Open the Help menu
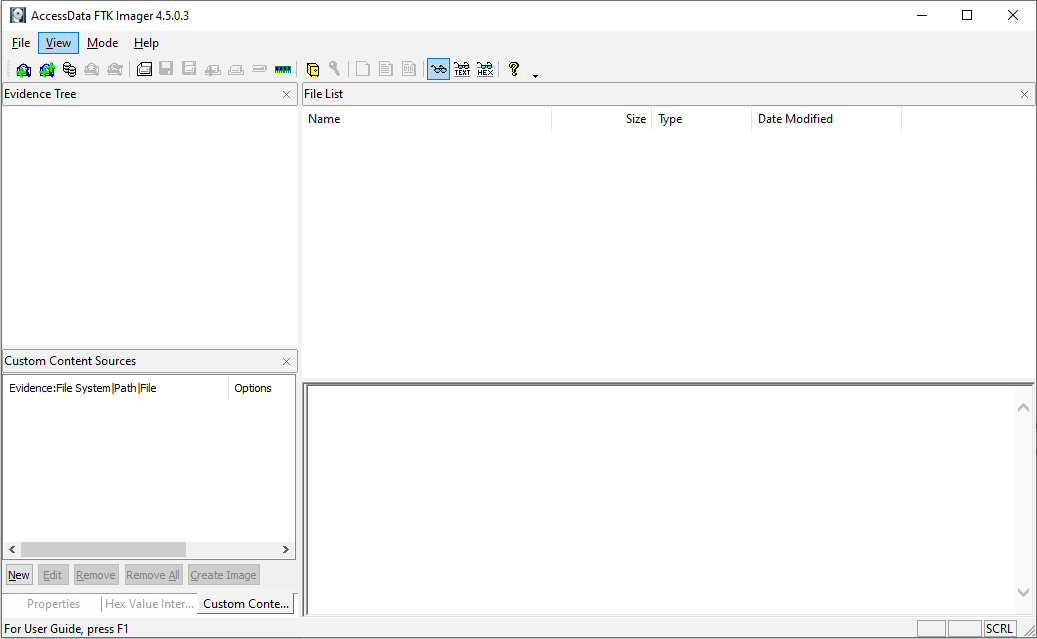Image resolution: width=1037 pixels, height=639 pixels. coord(146,43)
